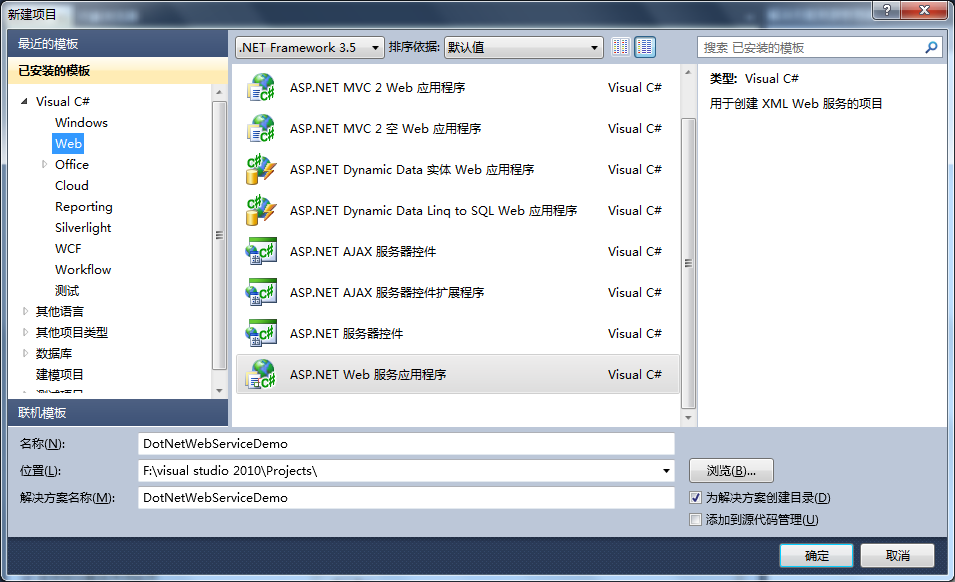Toggle 为解决方案创建目录 checkbox
The width and height of the screenshot is (955, 582).
point(696,498)
